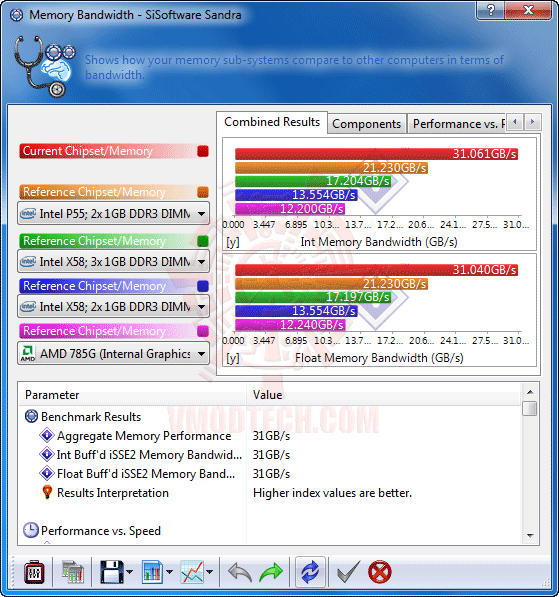Click the lightbulb icon beside Results Interpretation
This screenshot has width=559, height=597.
click(x=47, y=492)
